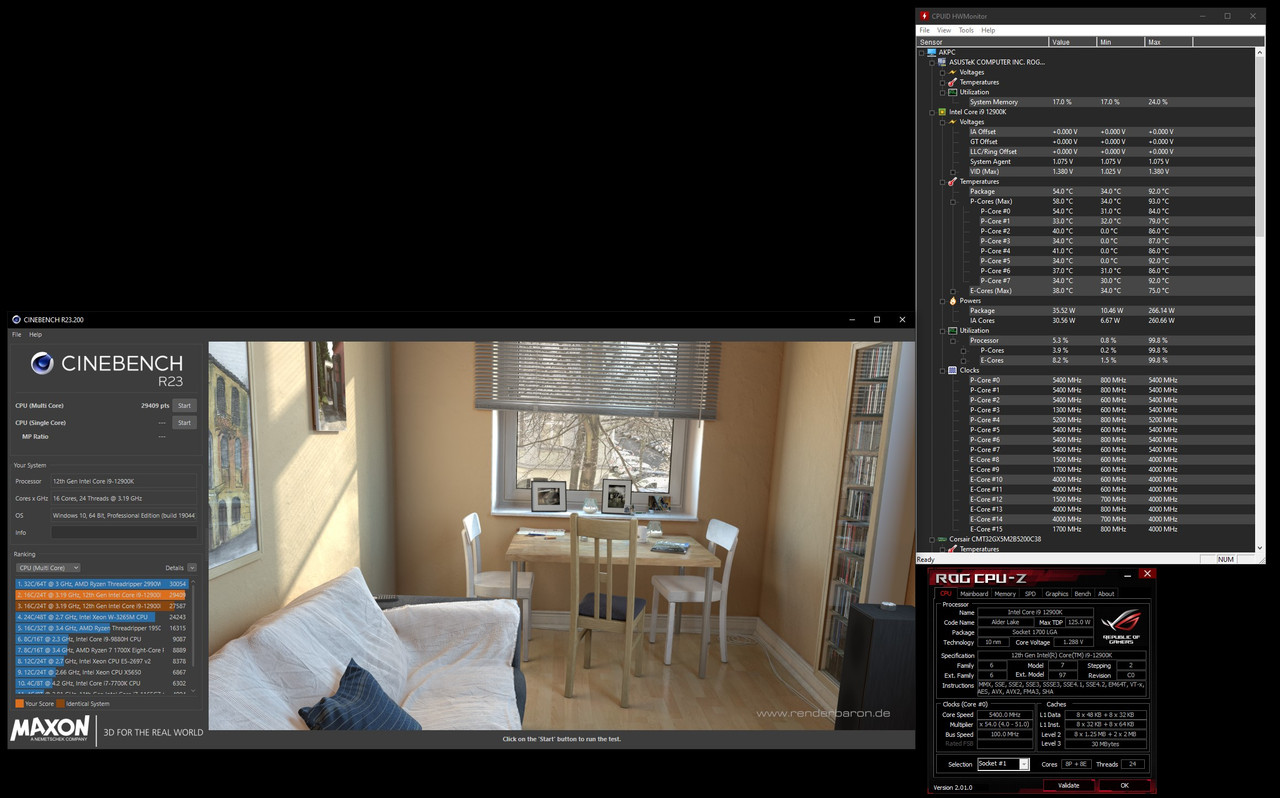The height and width of the screenshot is (798, 1280).
Task: Click the Clocks icon in HWMonitor
Action: [x=952, y=370]
